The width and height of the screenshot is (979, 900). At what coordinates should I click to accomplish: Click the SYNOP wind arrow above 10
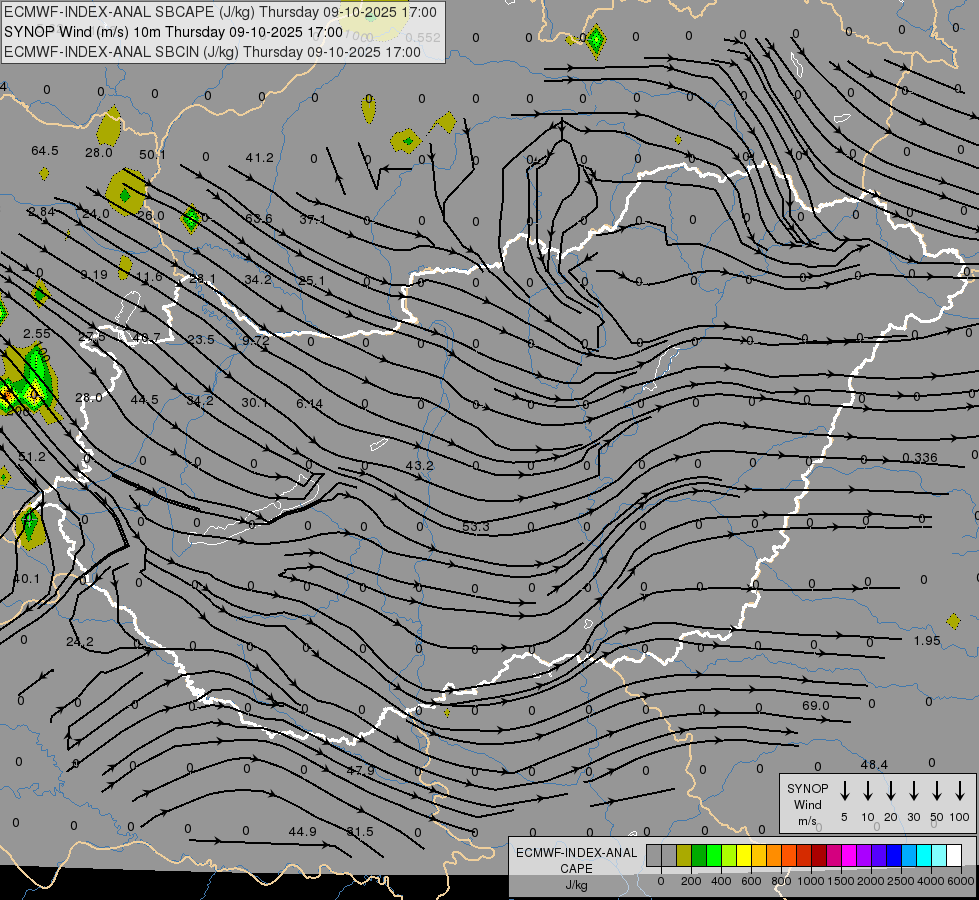867,791
